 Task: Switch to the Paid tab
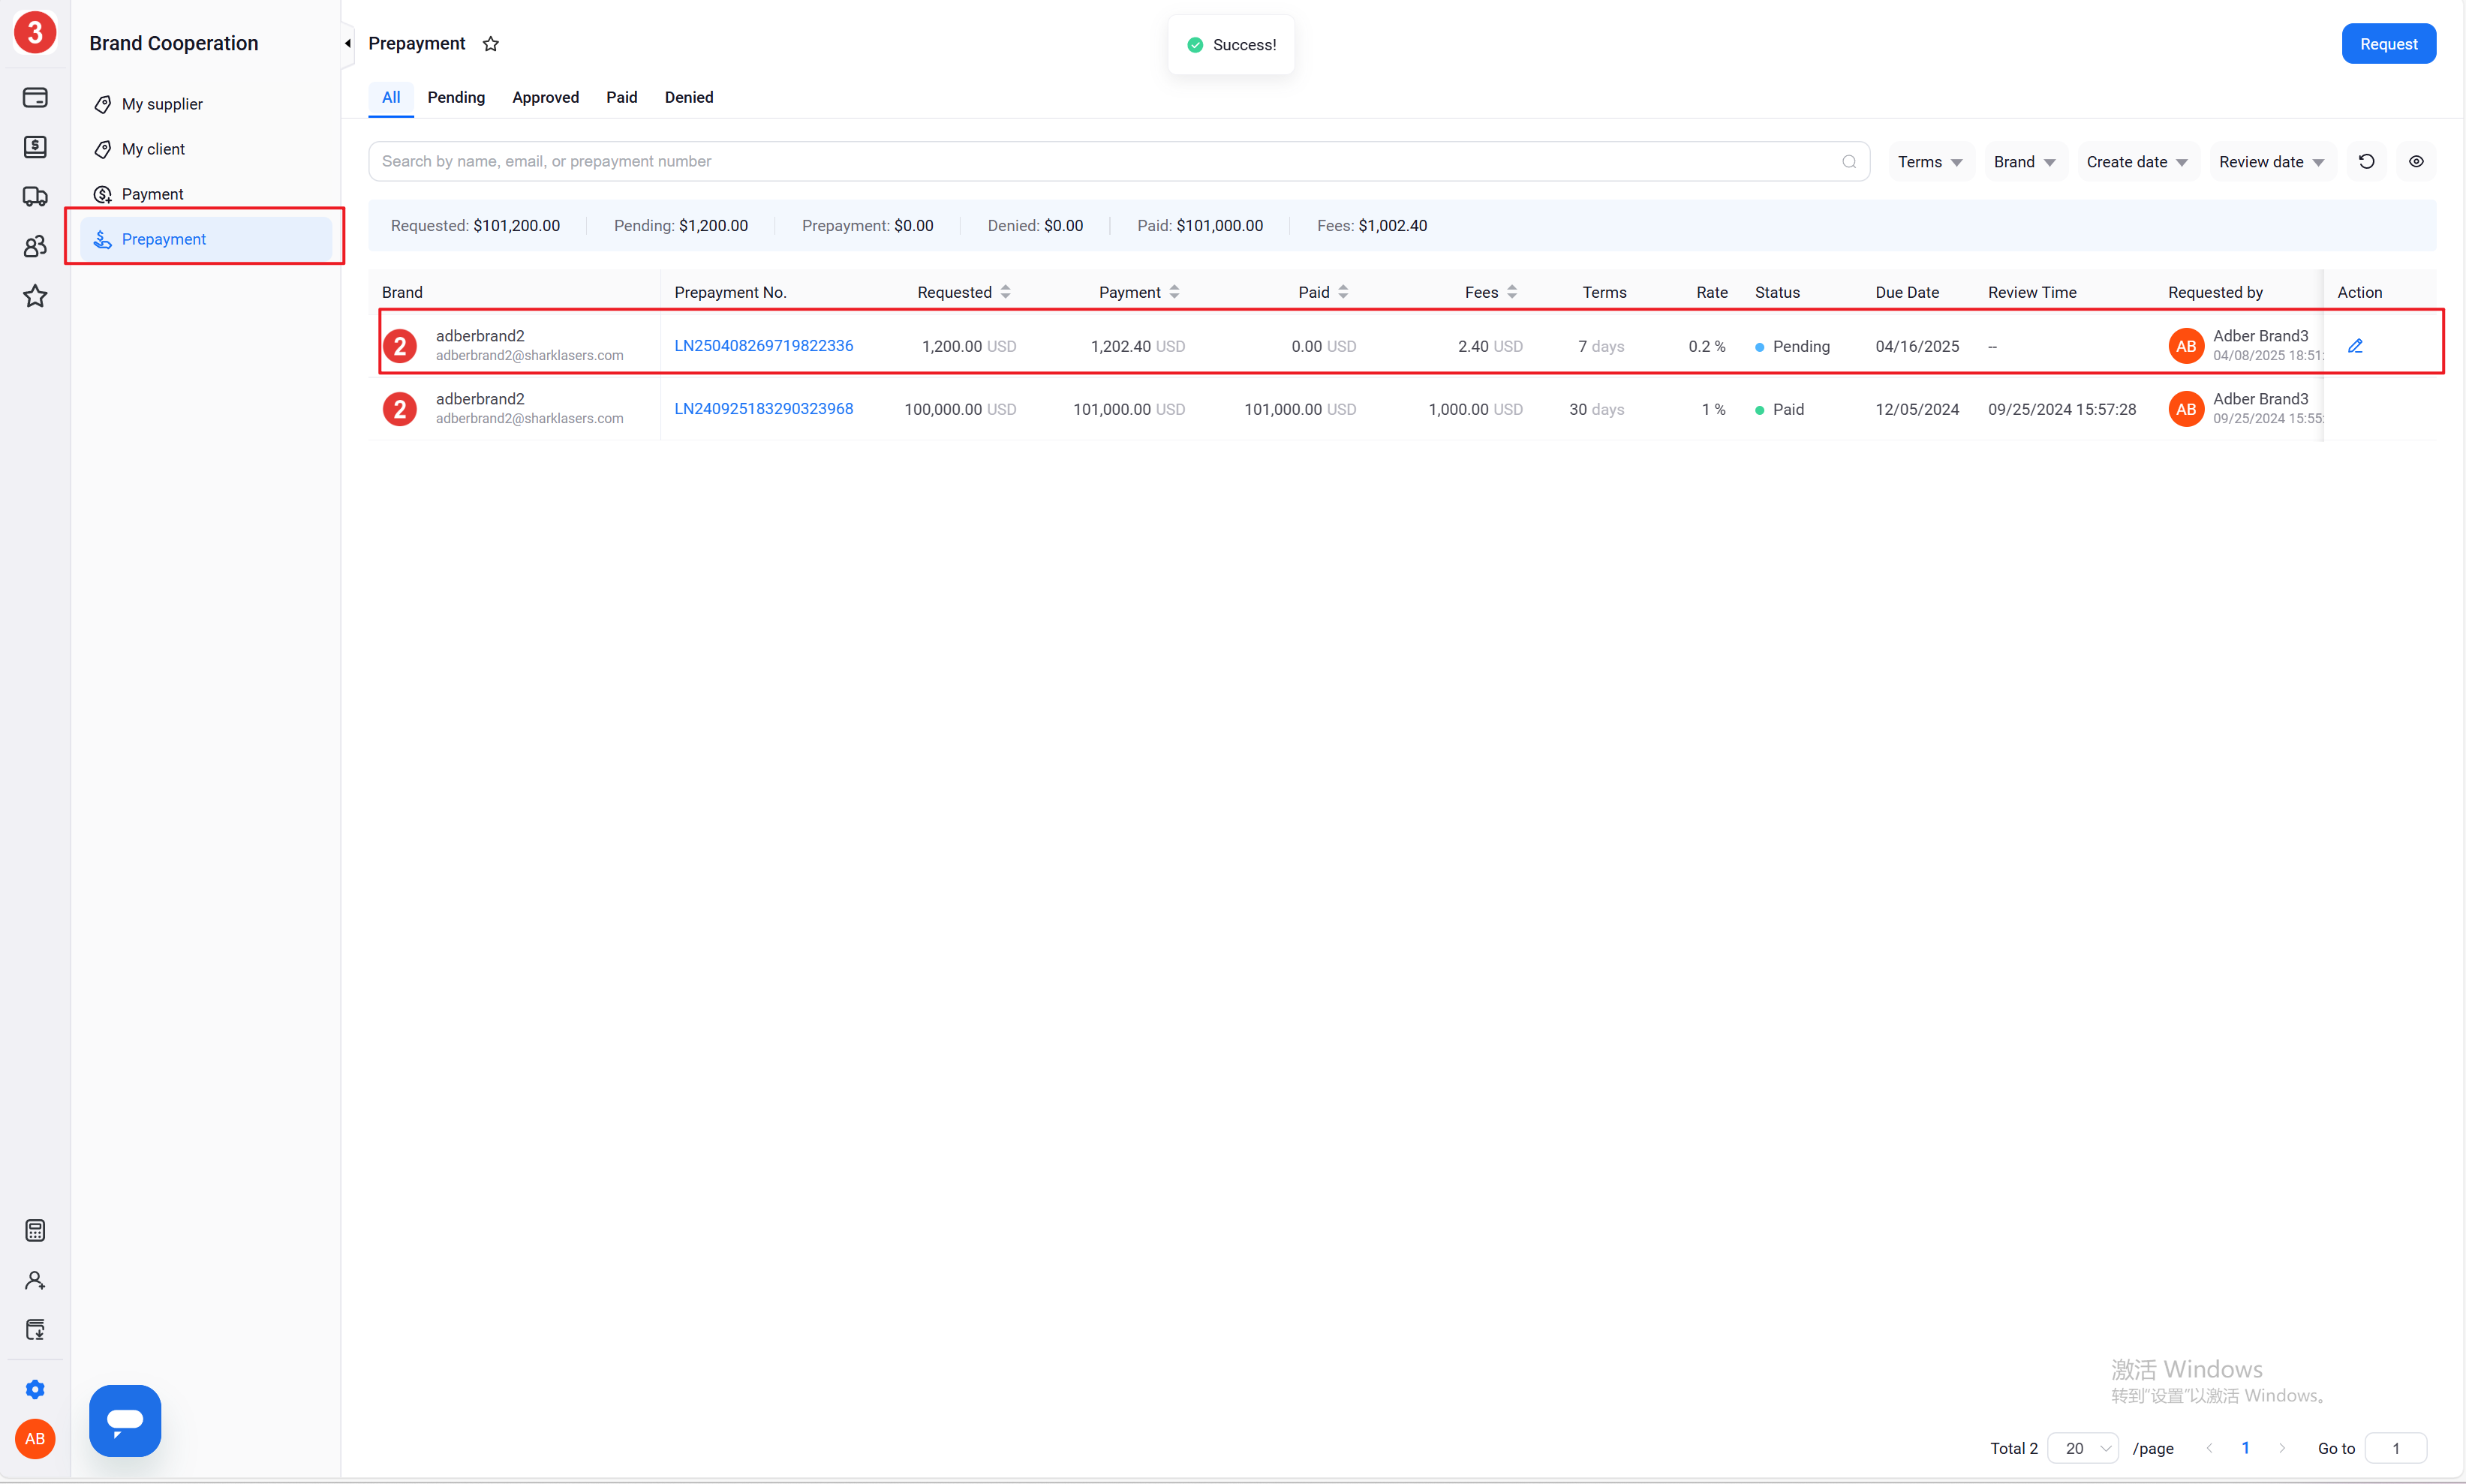621,97
